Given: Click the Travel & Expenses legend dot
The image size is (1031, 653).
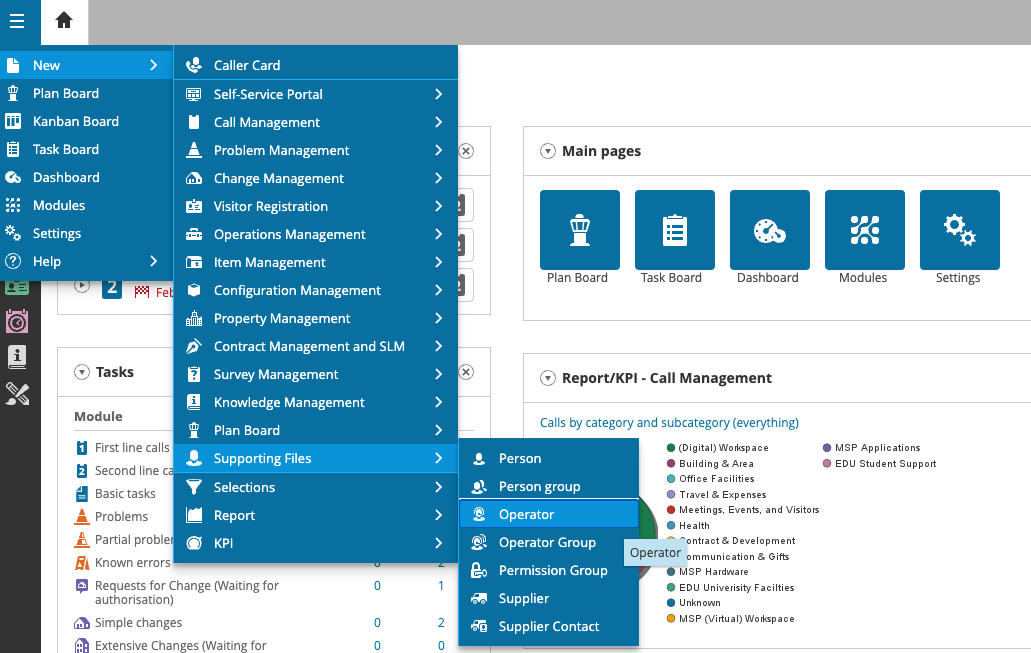Looking at the screenshot, I should click(x=671, y=494).
